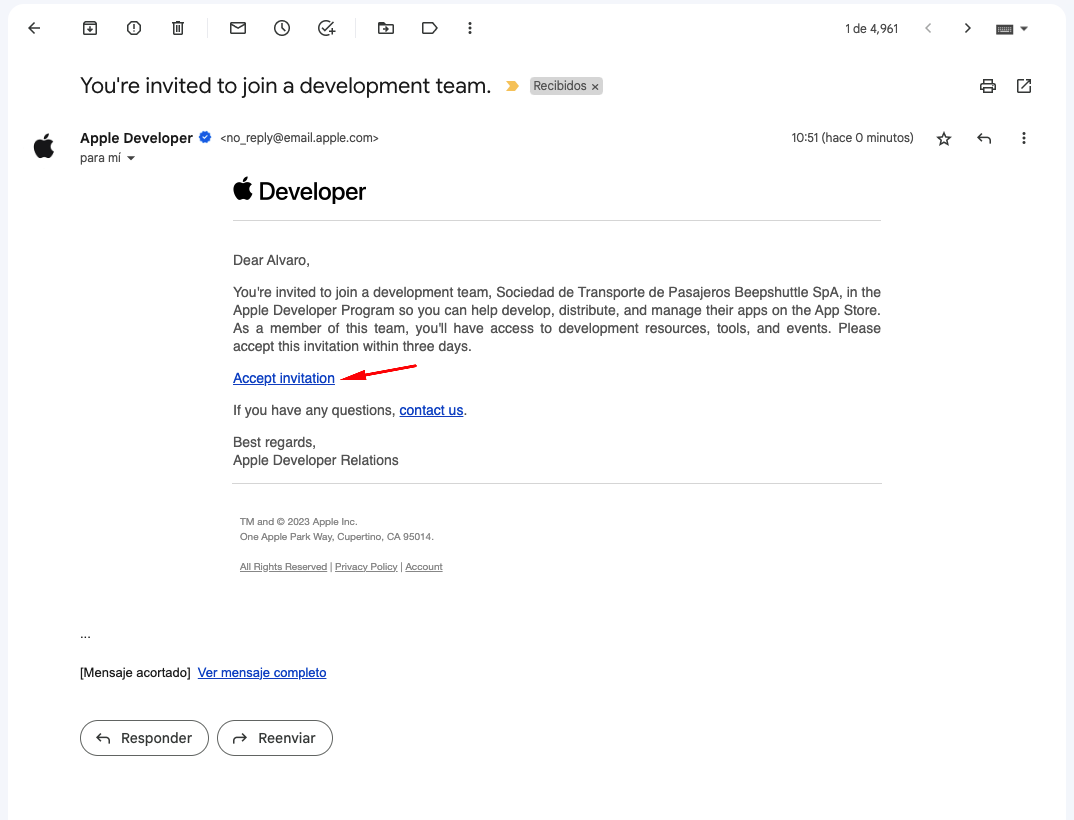Image resolution: width=1074 pixels, height=820 pixels.
Task: Click the no_reply@email.apple.com sender address
Action: pos(299,138)
